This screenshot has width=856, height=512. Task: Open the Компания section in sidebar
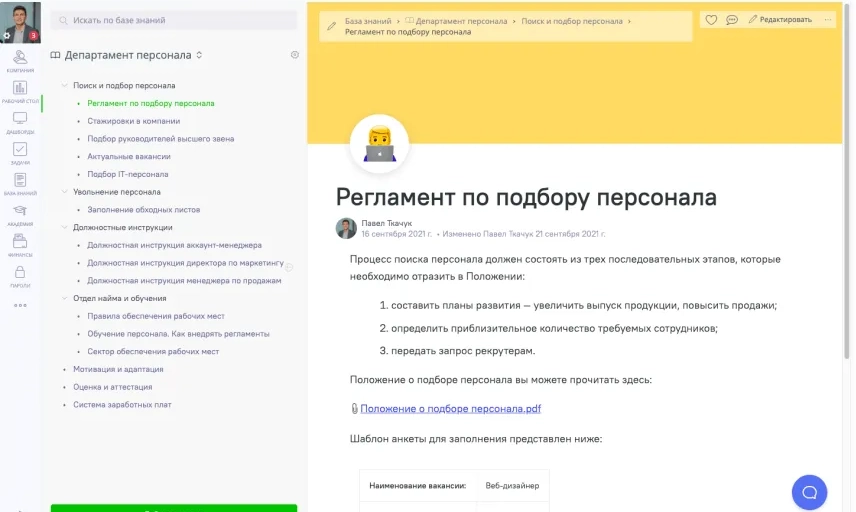pos(20,60)
